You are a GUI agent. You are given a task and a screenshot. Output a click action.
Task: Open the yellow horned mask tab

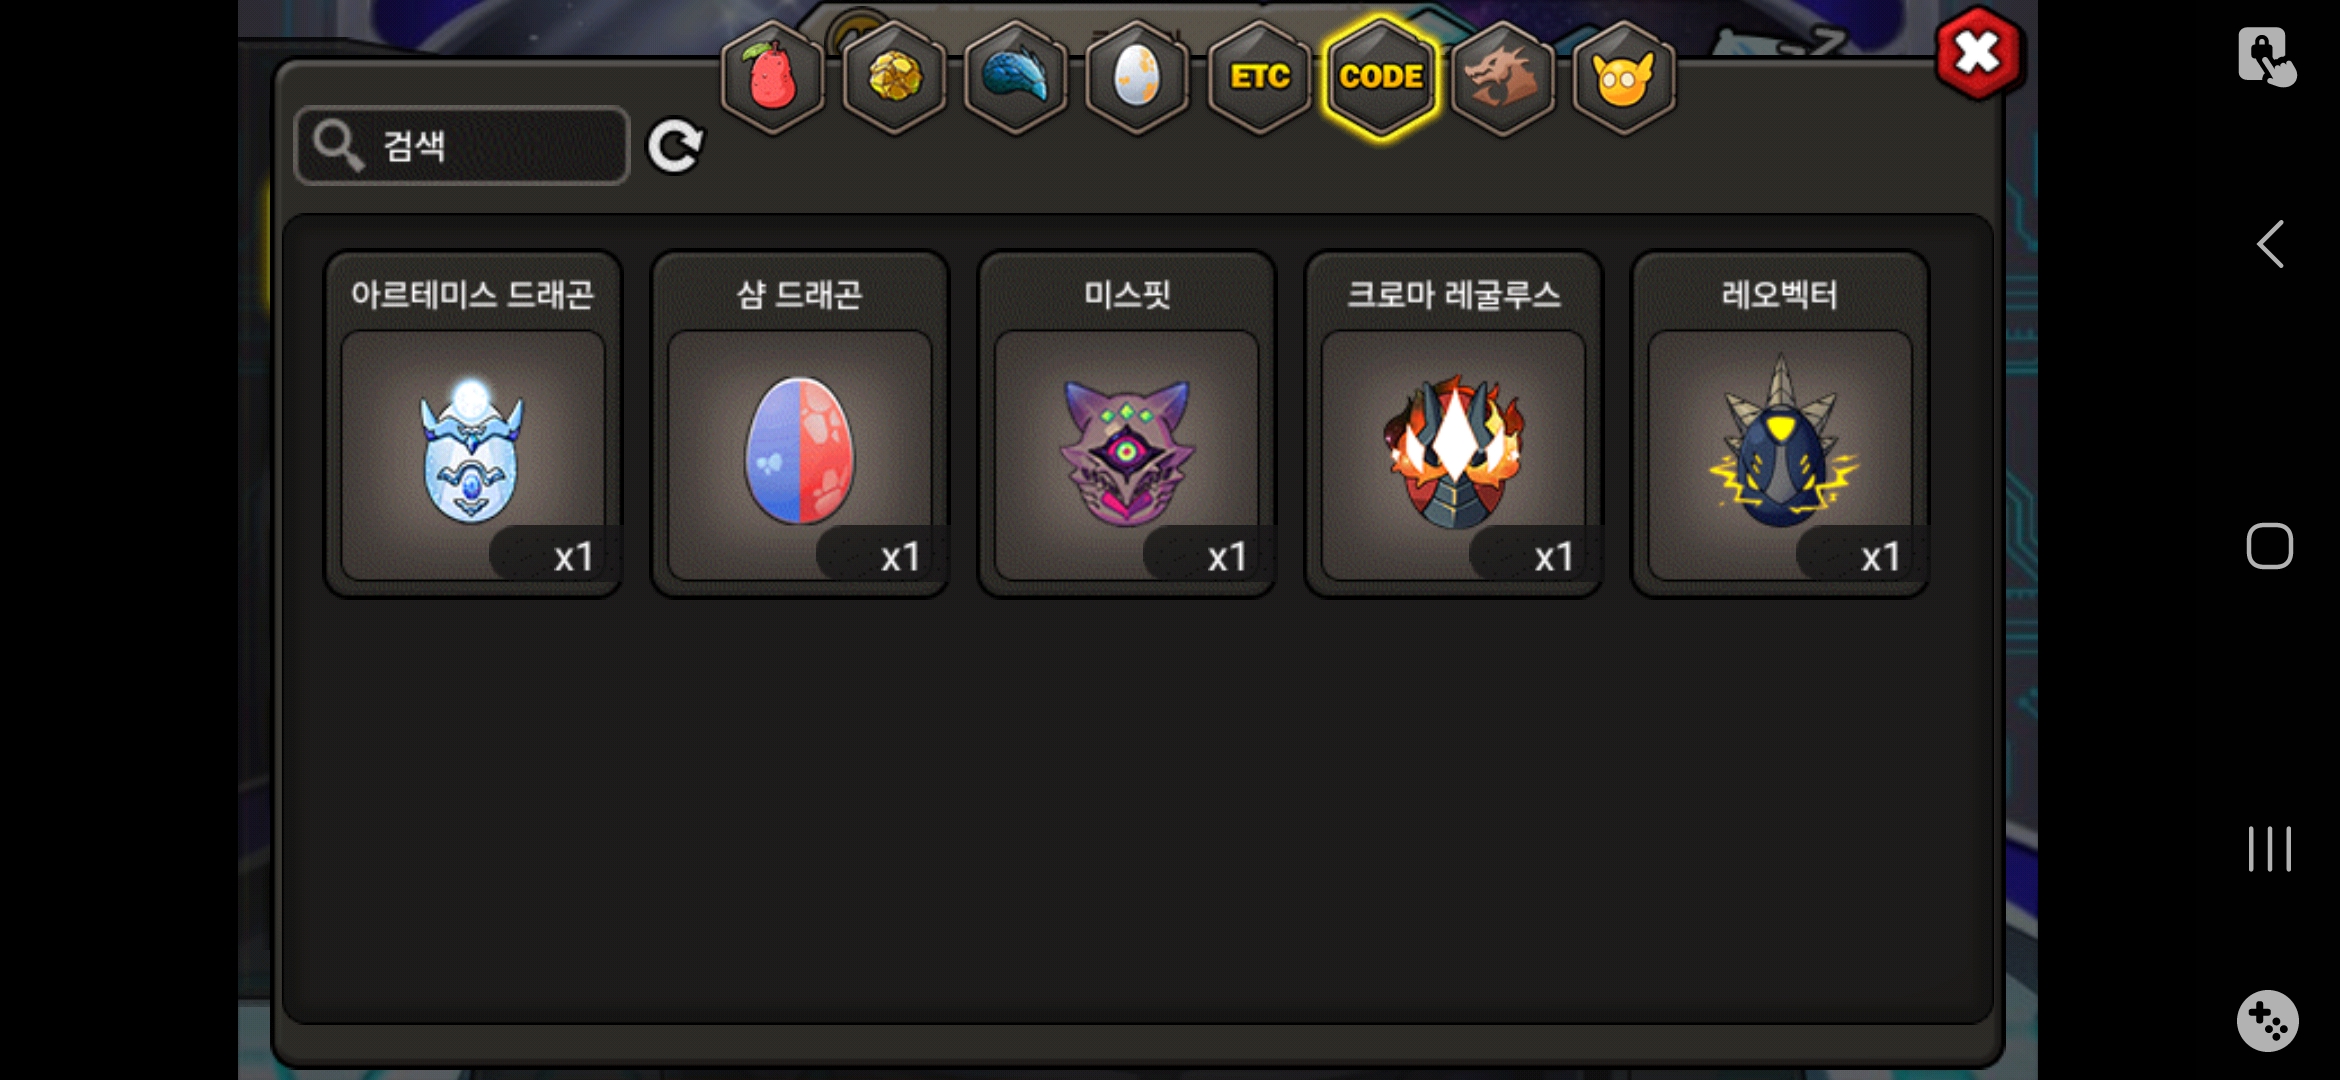click(1624, 77)
